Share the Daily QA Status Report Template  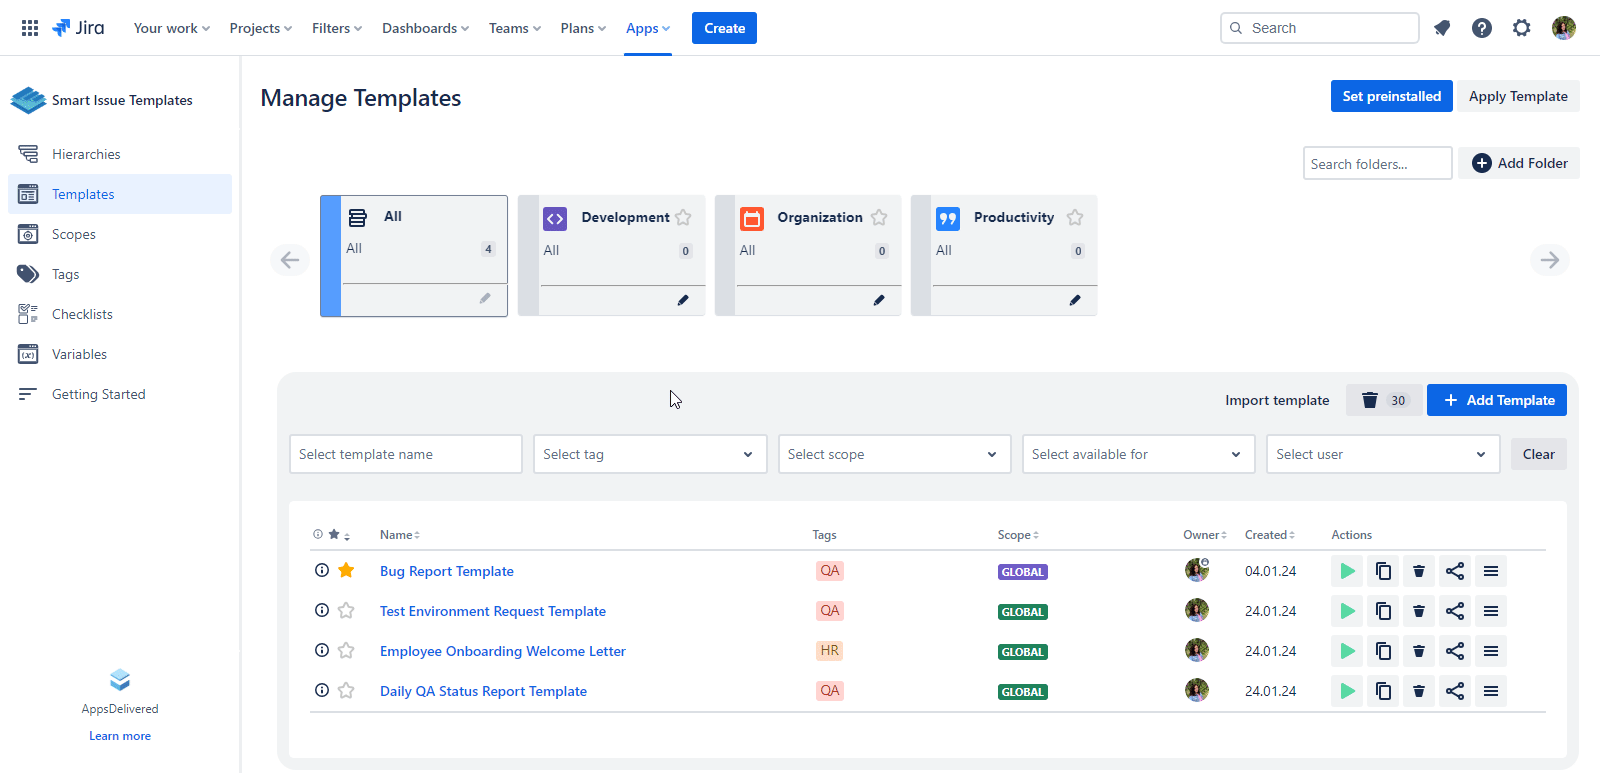click(x=1455, y=691)
